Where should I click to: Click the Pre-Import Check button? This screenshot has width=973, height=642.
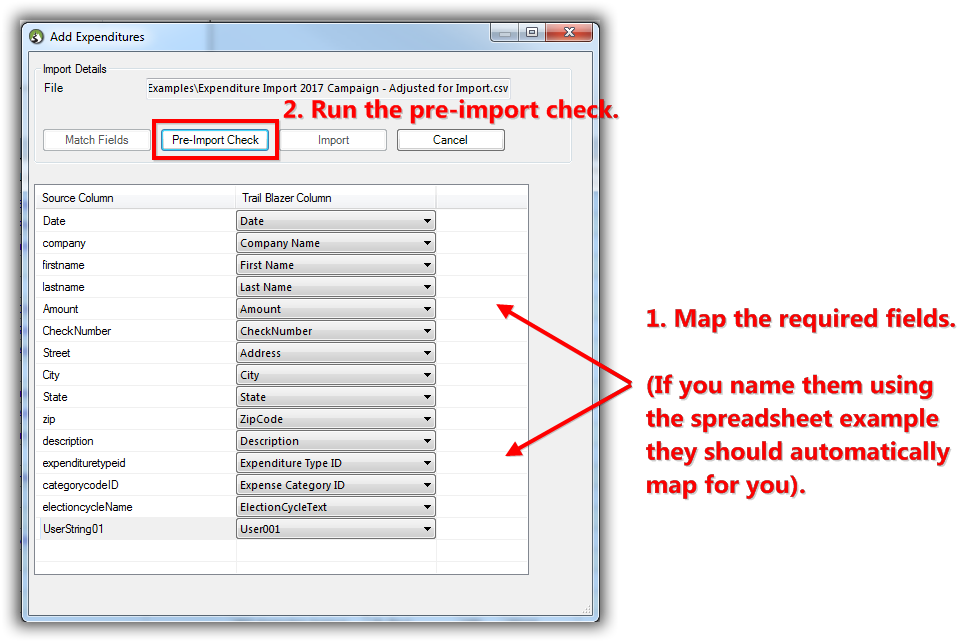click(215, 140)
